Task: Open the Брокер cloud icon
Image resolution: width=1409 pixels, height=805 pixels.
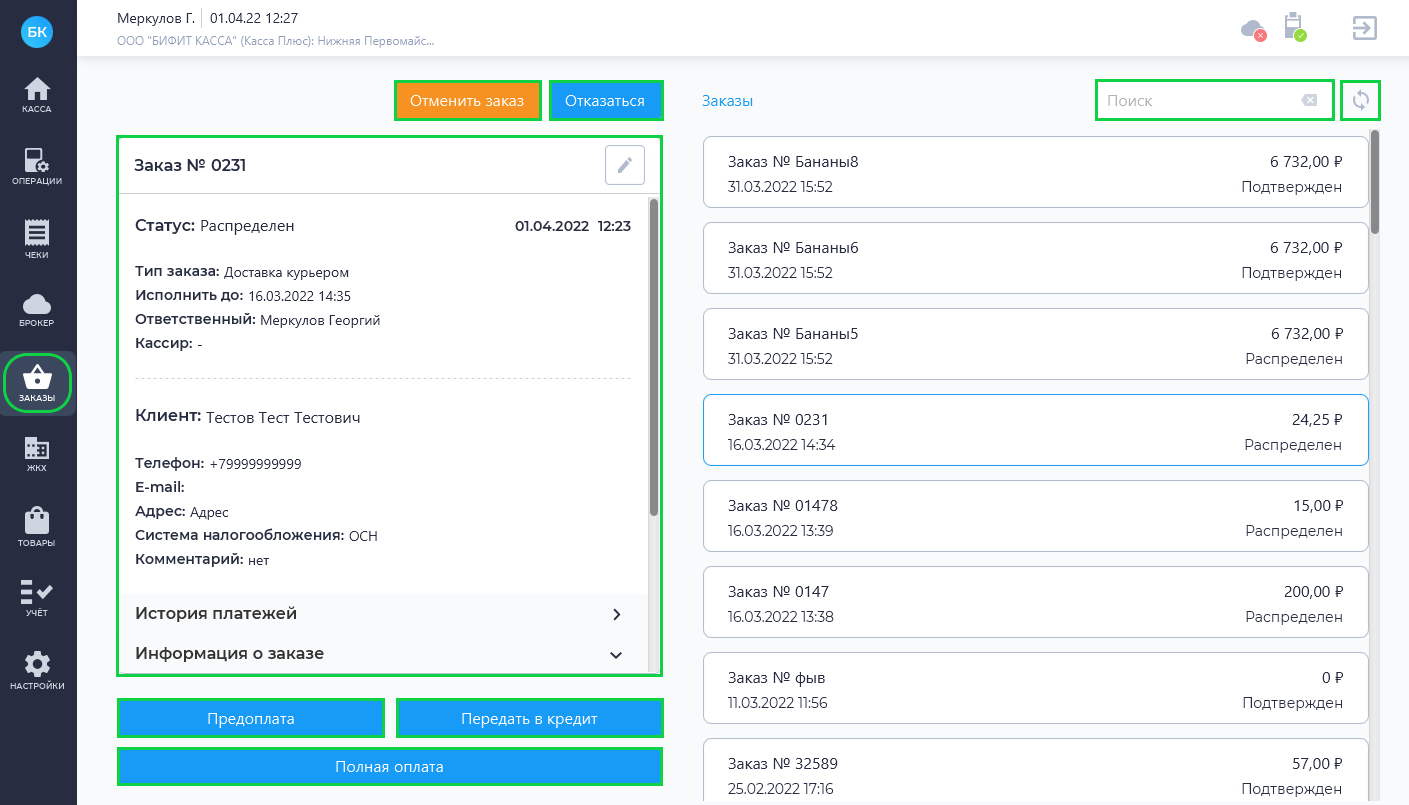Action: click(x=37, y=310)
